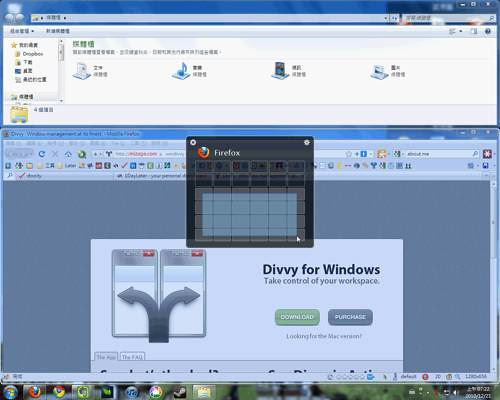Bookmark this page with the star icon
This screenshot has height=400, width=500.
(349, 154)
